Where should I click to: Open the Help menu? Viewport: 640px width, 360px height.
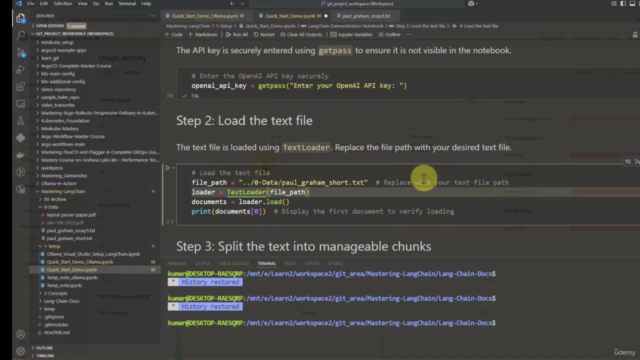[x=146, y=4]
